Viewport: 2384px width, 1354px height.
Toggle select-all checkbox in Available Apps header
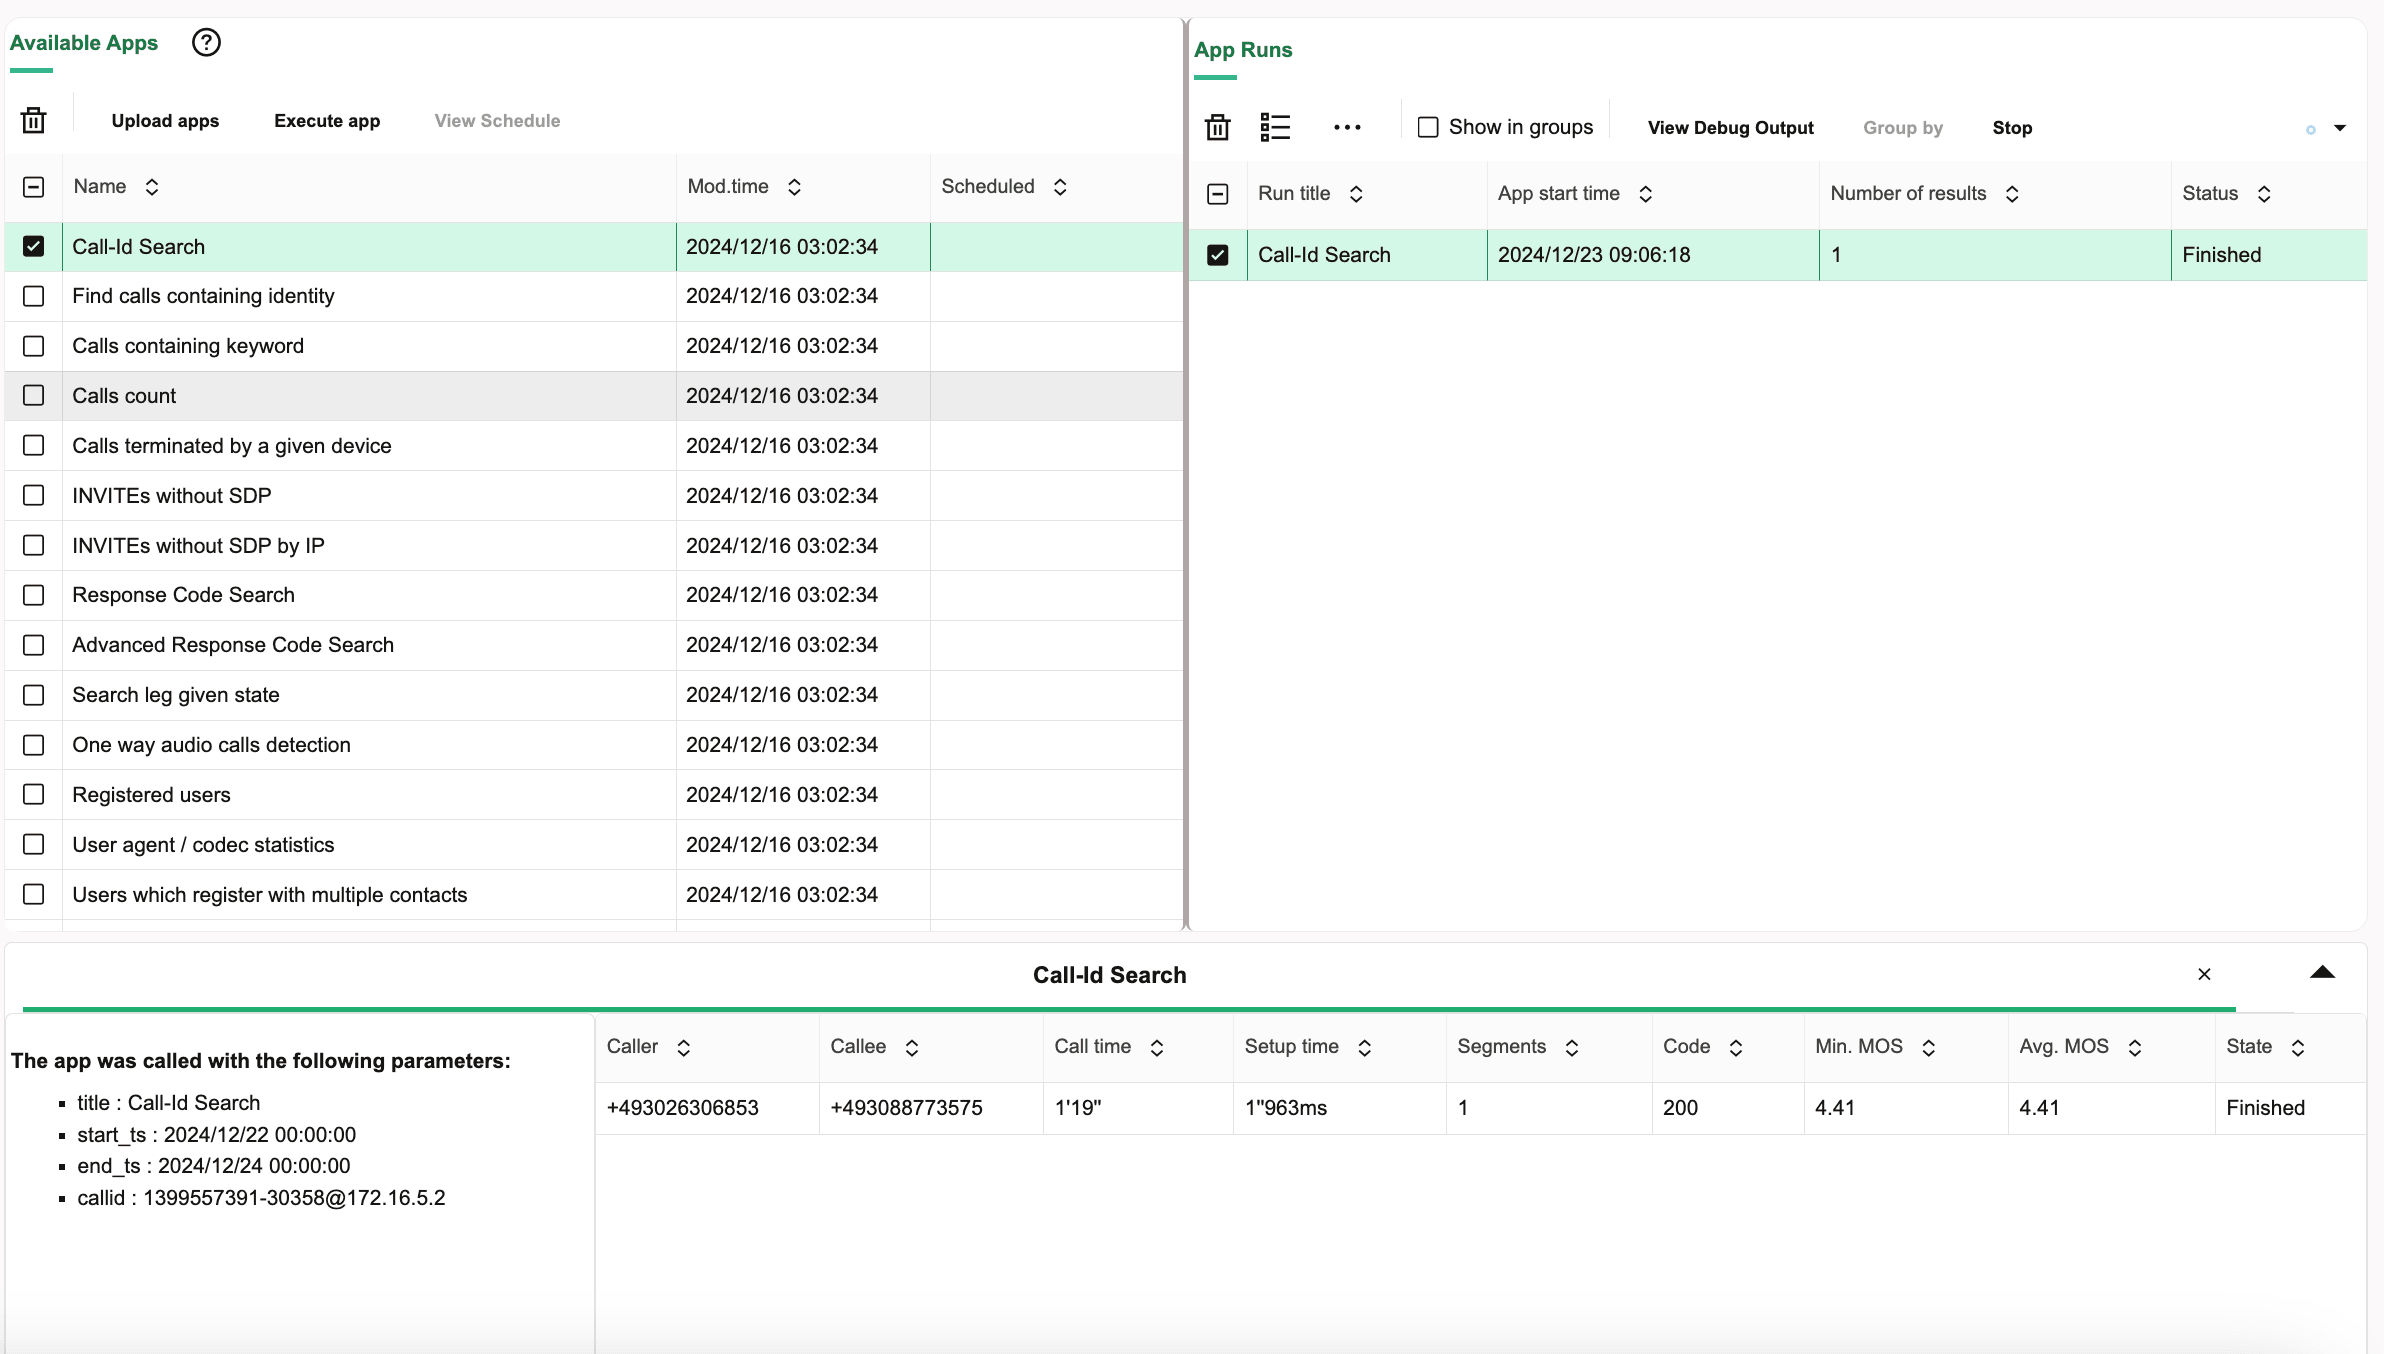pyautogui.click(x=34, y=187)
